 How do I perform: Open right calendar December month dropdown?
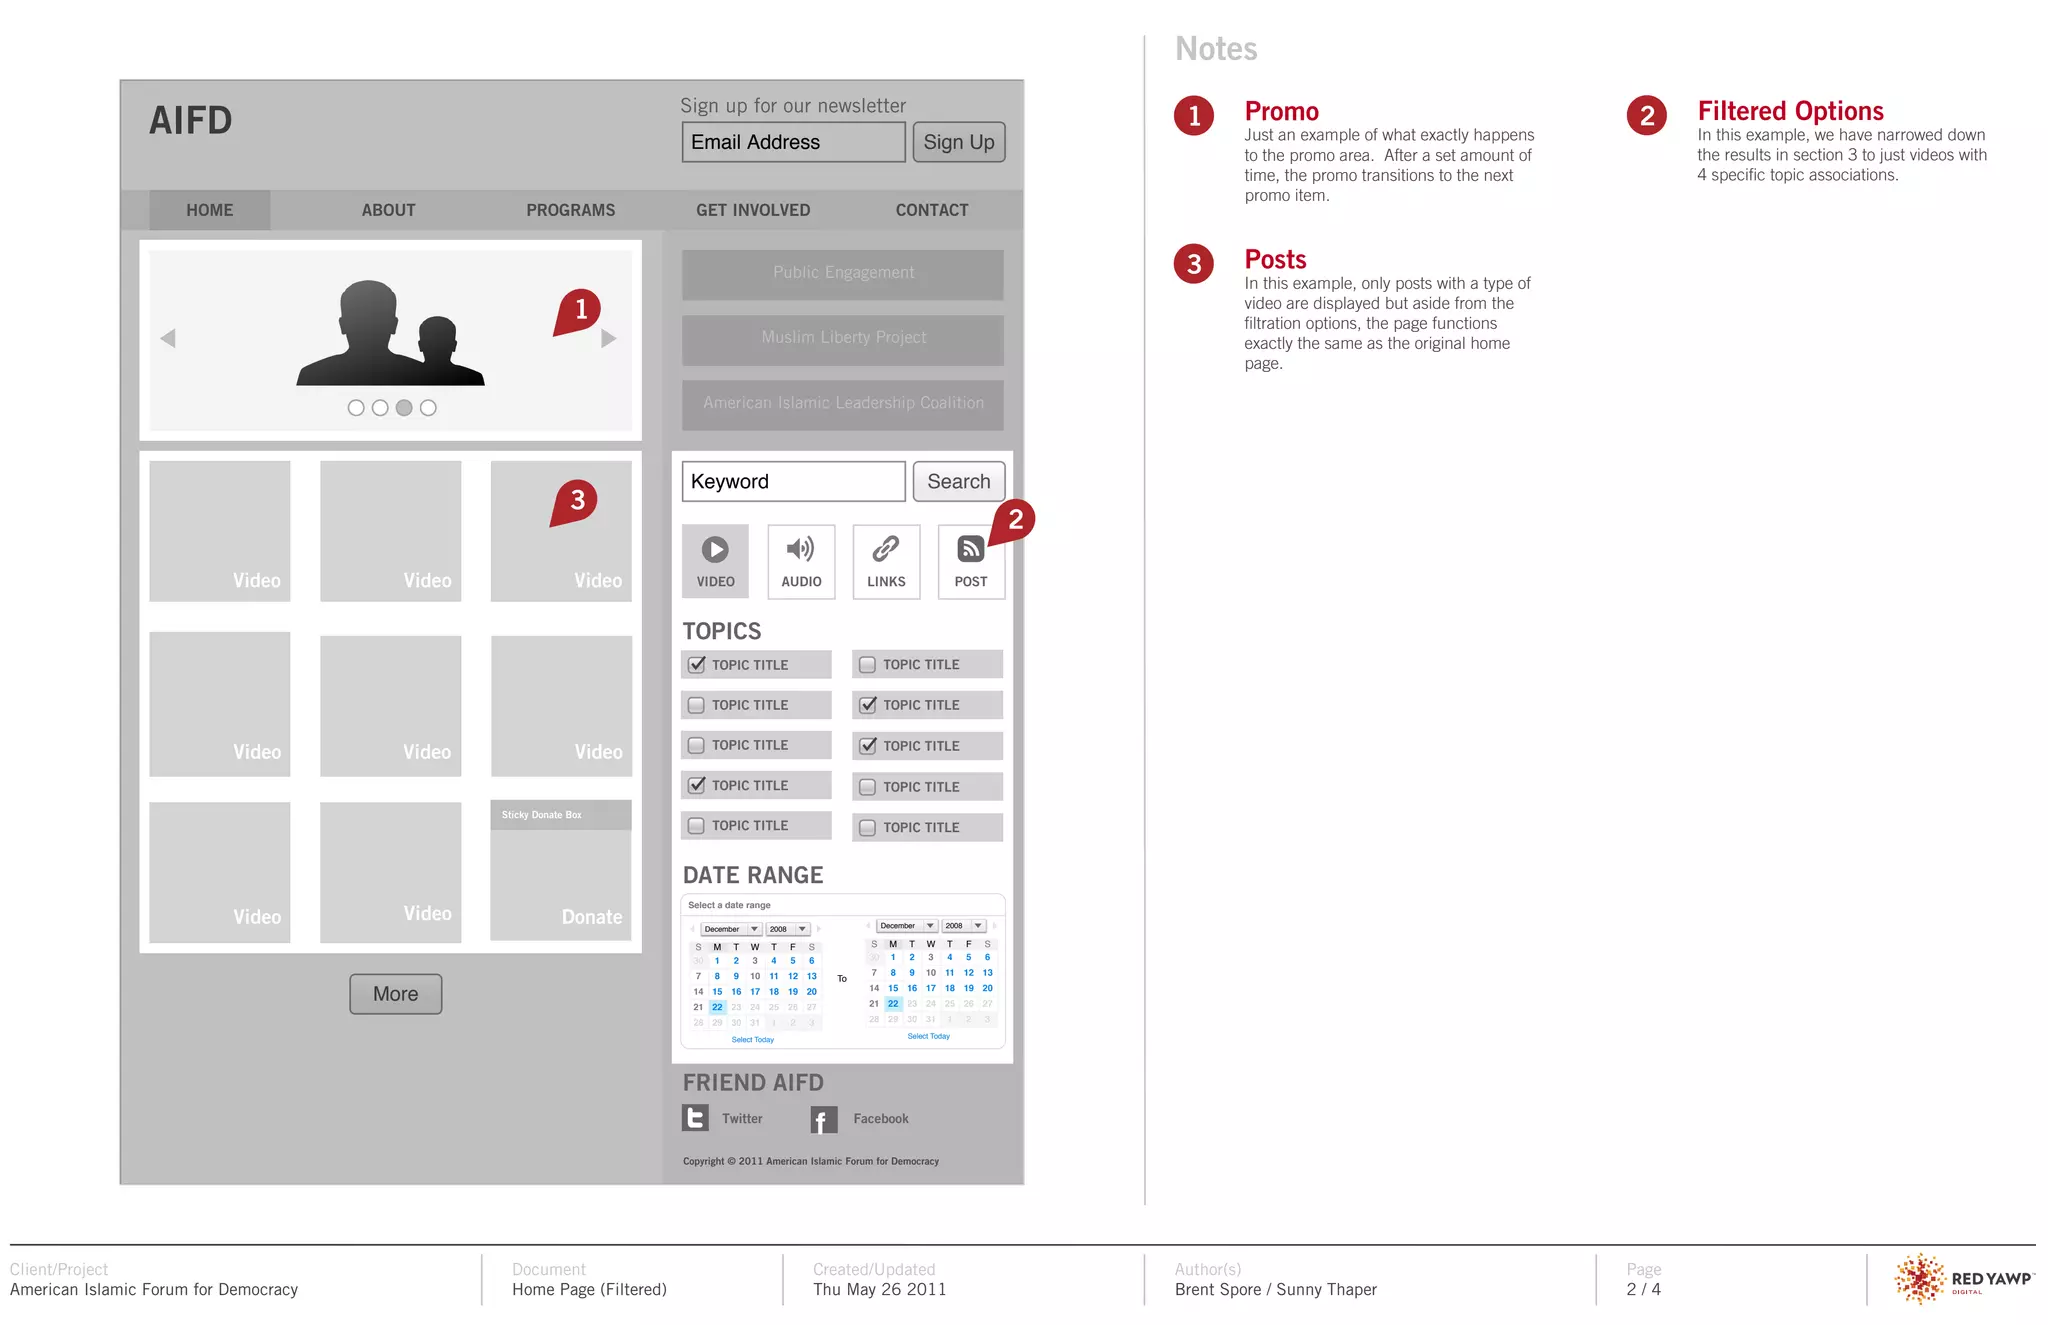click(906, 926)
